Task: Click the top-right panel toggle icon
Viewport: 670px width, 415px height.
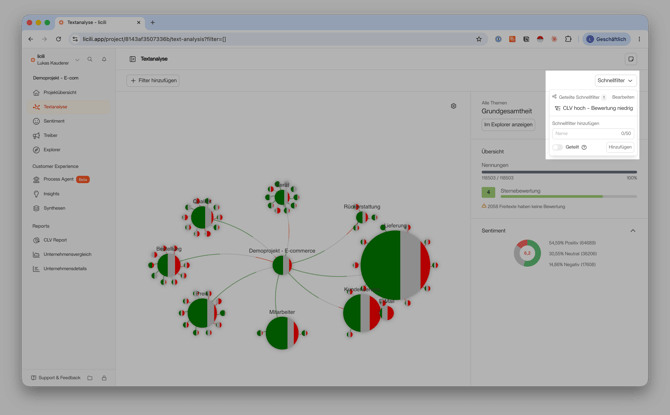Action: click(x=631, y=59)
